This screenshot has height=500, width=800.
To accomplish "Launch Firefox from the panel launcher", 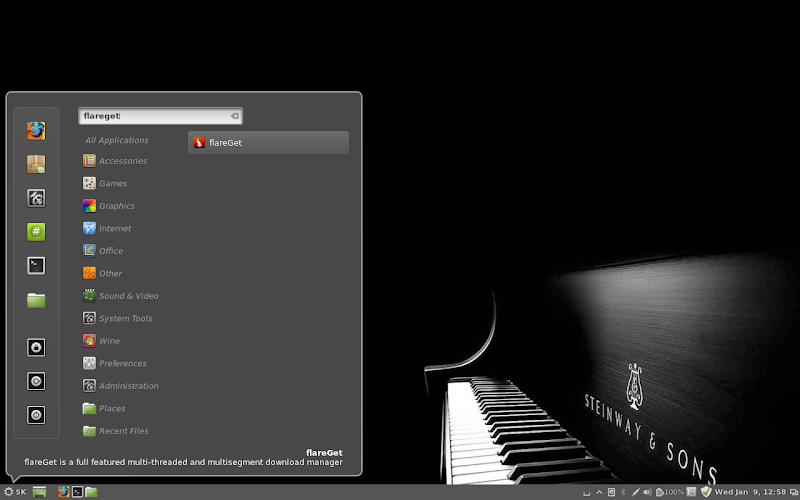I will (x=63, y=492).
